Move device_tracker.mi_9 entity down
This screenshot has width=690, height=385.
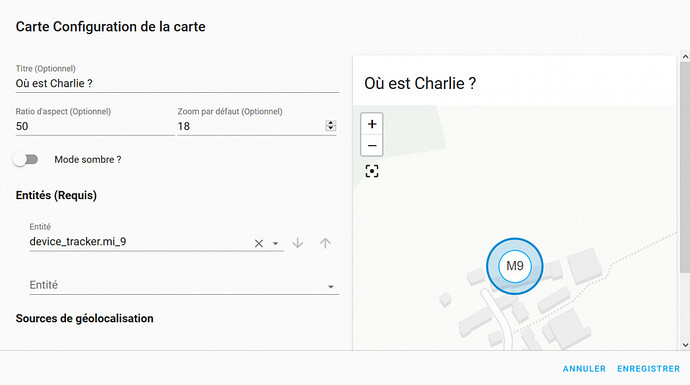298,243
